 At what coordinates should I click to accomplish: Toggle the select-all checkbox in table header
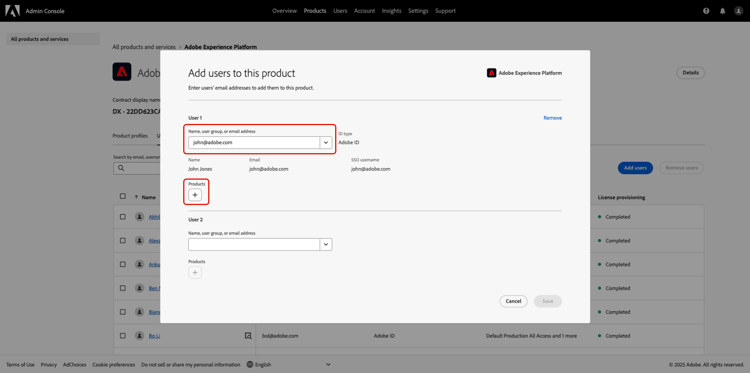pos(123,196)
